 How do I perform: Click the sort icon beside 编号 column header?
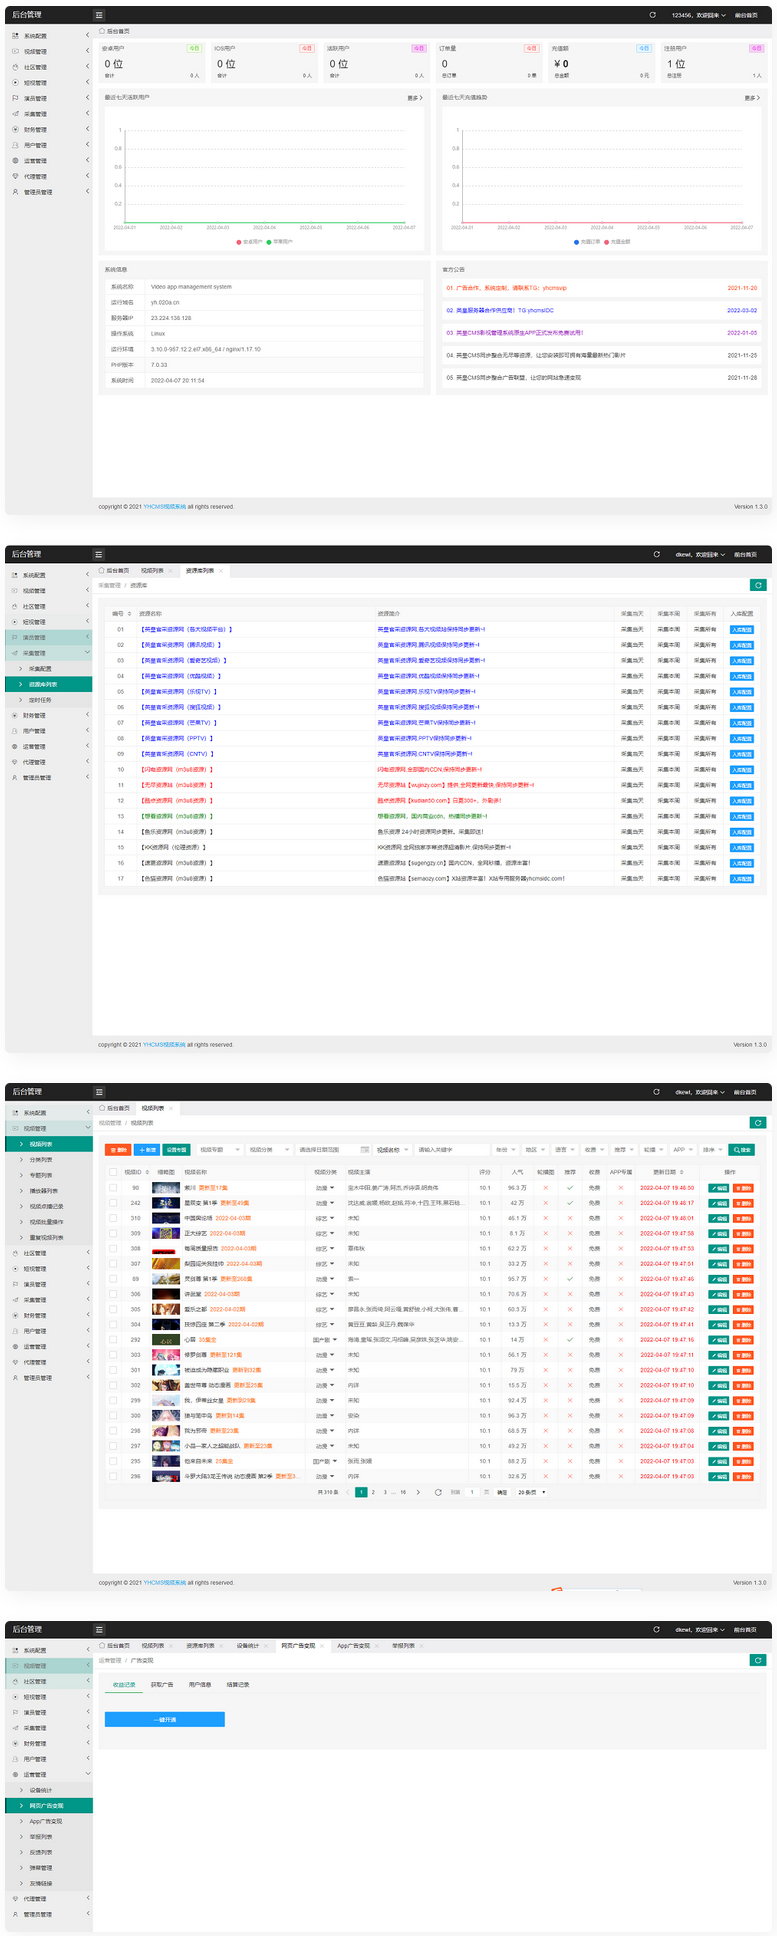pyautogui.click(x=129, y=614)
